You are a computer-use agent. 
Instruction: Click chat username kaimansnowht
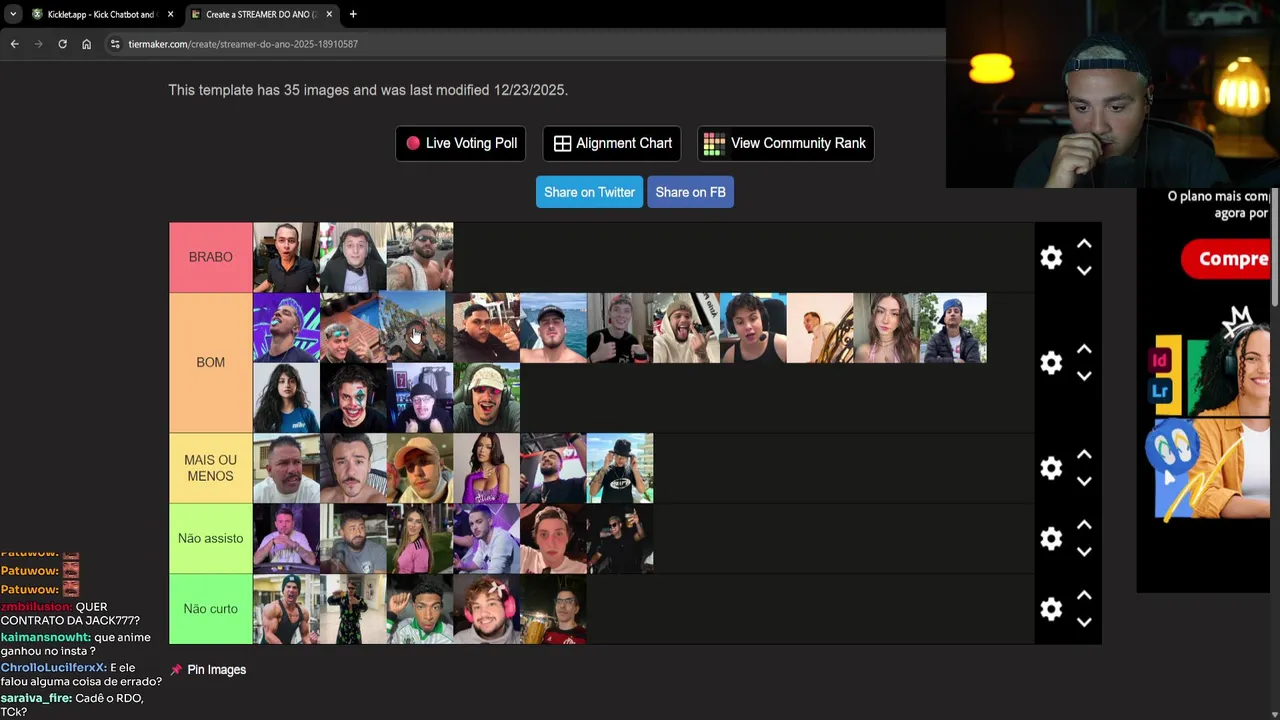pos(46,637)
